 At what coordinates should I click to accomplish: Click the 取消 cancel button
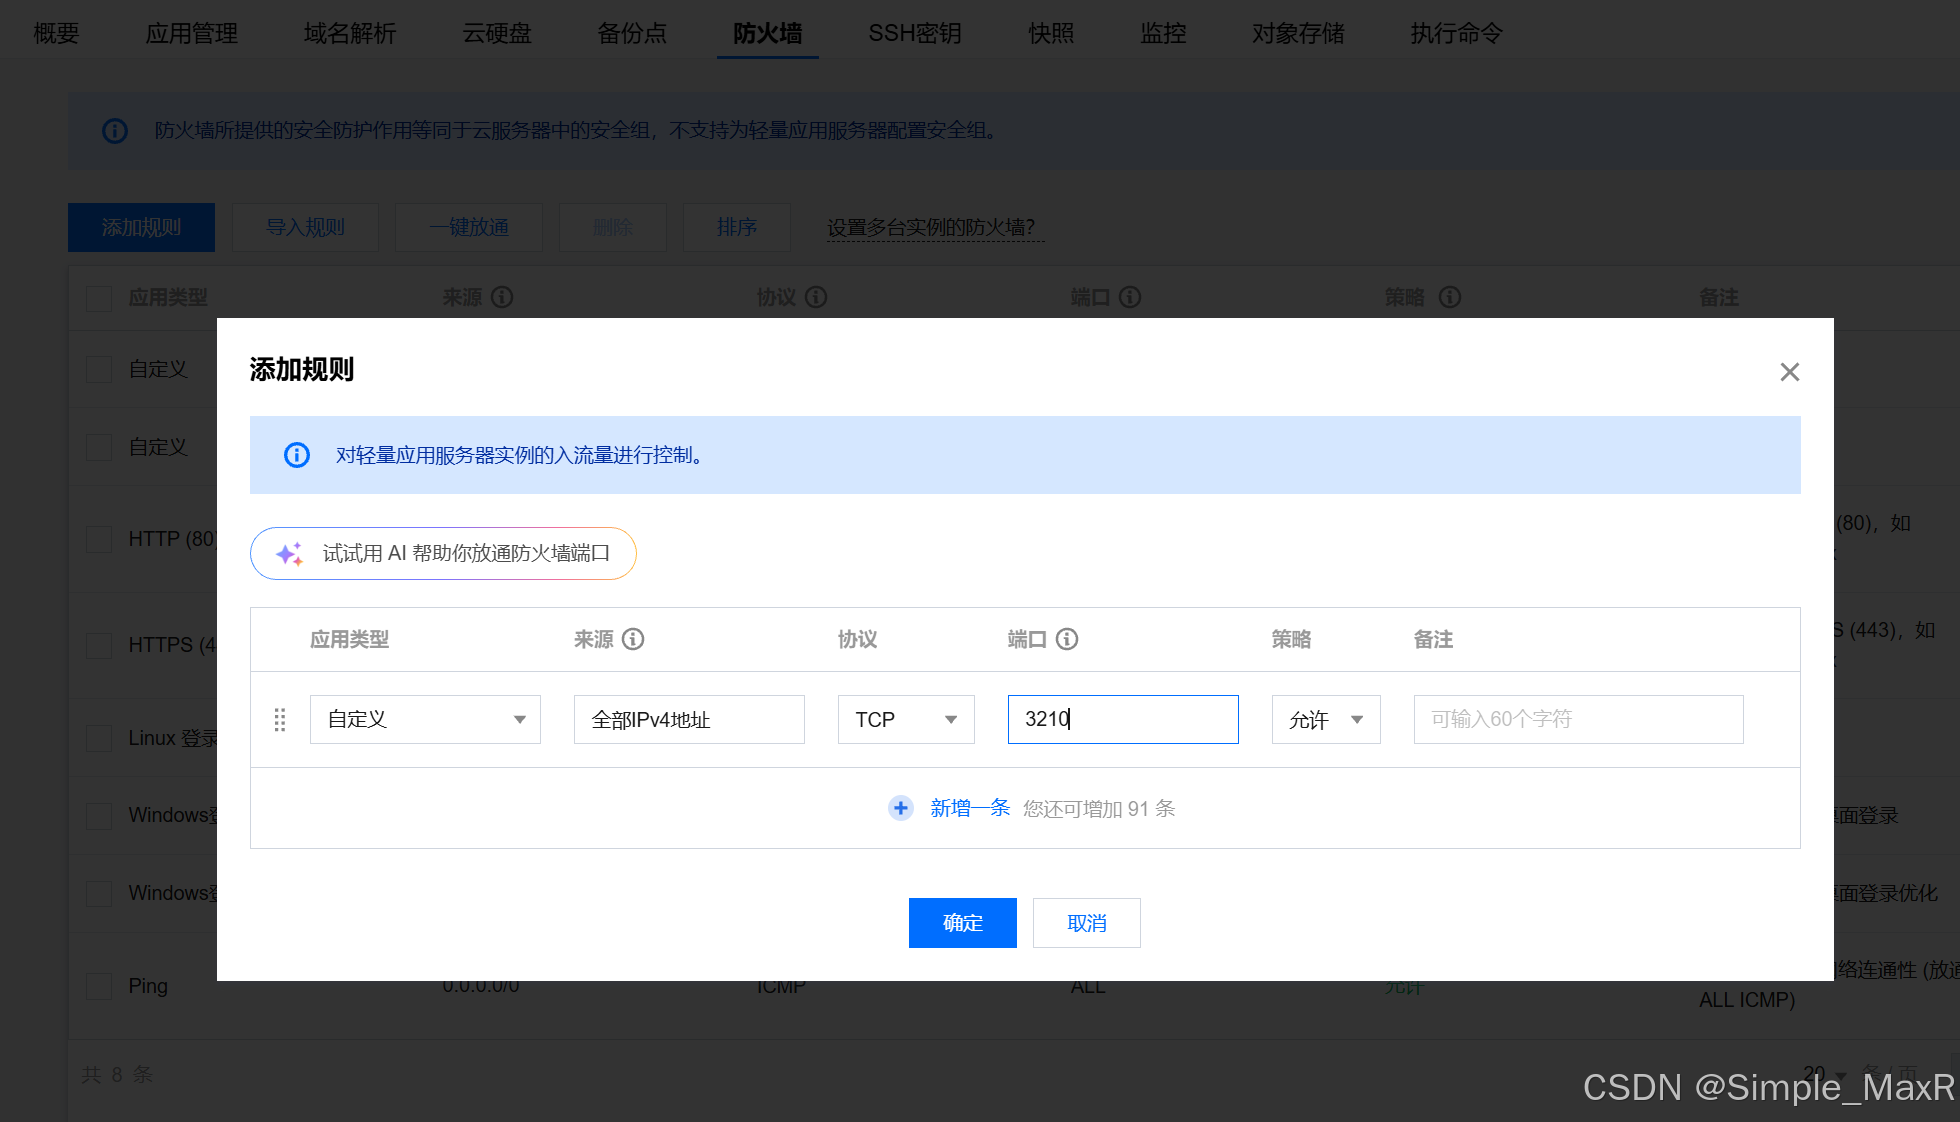pos(1086,923)
